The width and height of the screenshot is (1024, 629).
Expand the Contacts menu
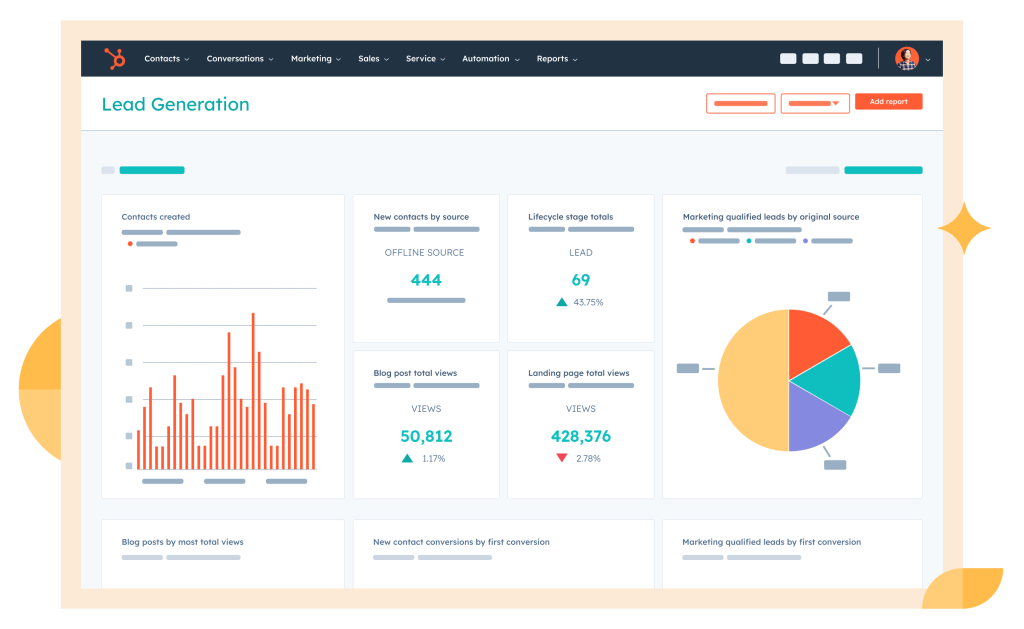pyautogui.click(x=166, y=59)
